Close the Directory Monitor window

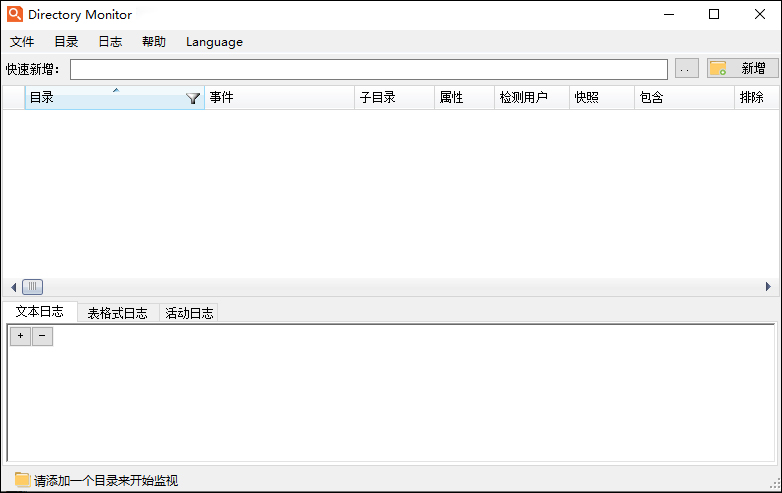pos(760,14)
